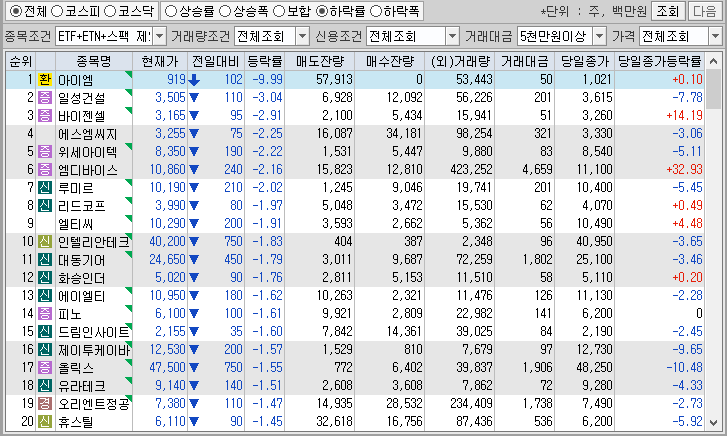The height and width of the screenshot is (436, 727).
Task: Select the 보합 radio button
Action: pos(279,11)
